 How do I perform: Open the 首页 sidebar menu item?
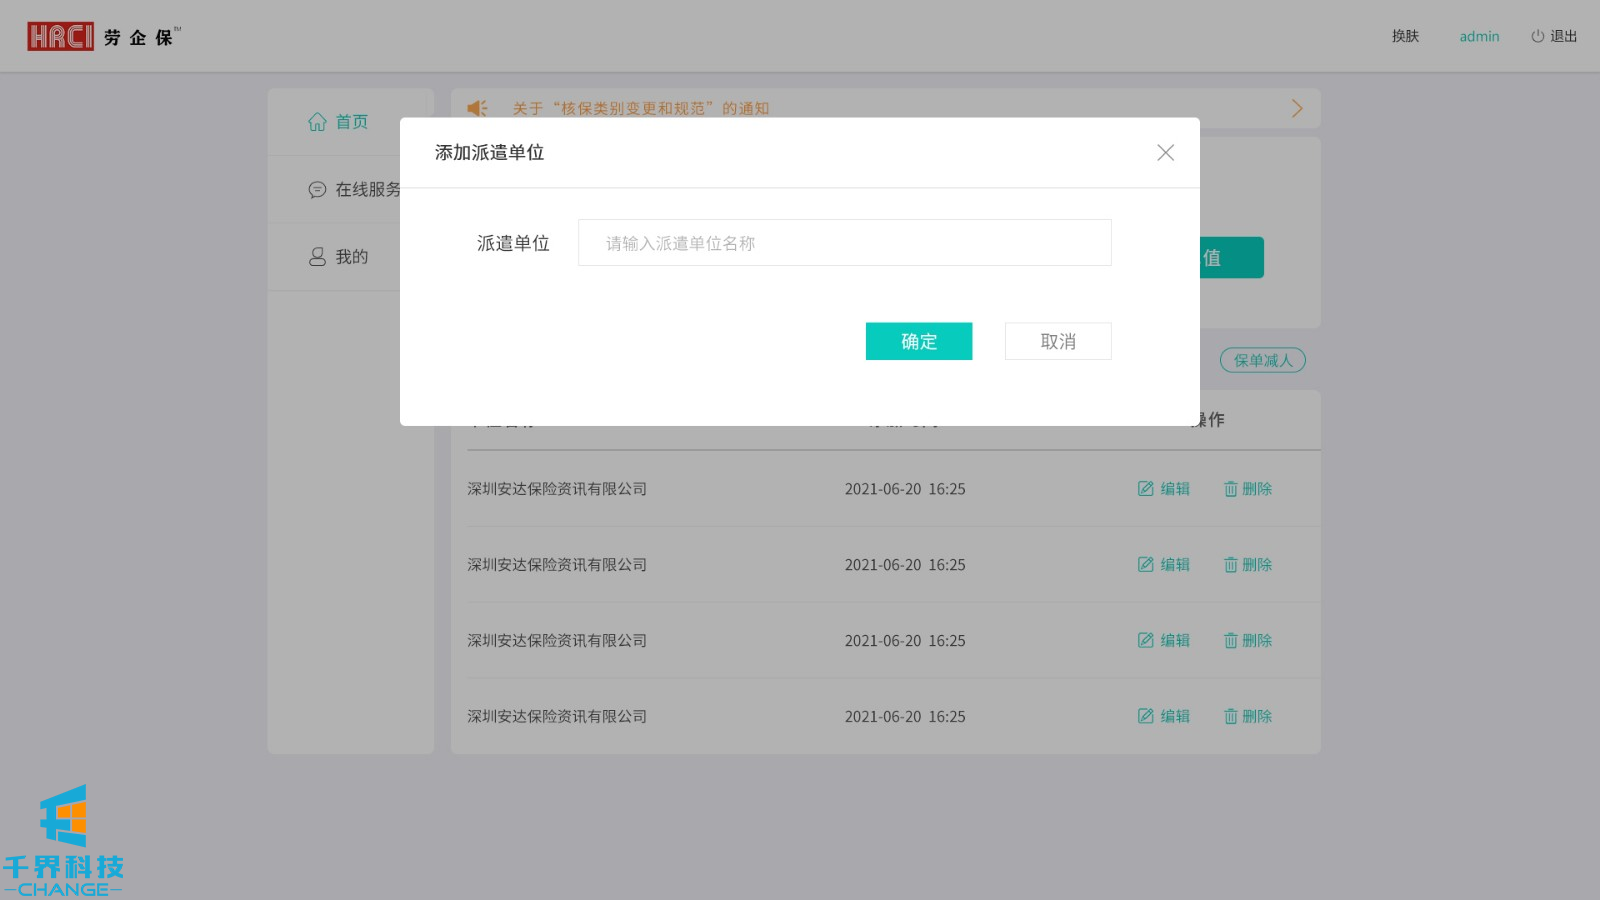tap(350, 122)
